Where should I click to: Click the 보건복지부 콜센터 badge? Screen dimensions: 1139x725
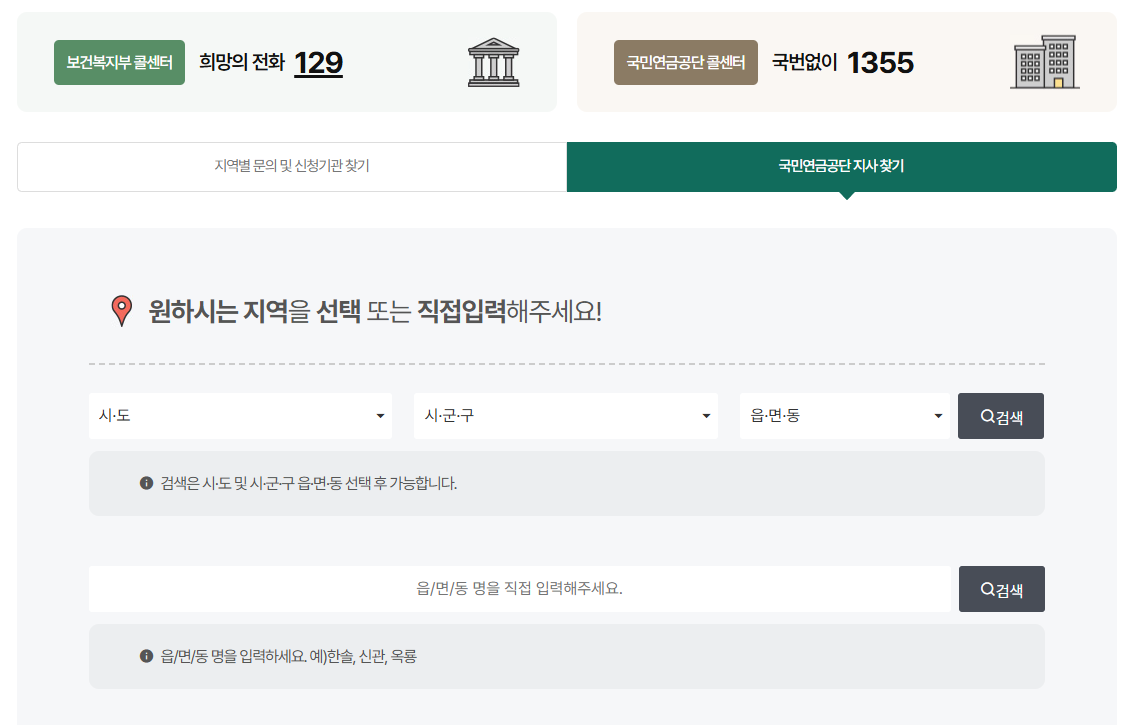[119, 61]
